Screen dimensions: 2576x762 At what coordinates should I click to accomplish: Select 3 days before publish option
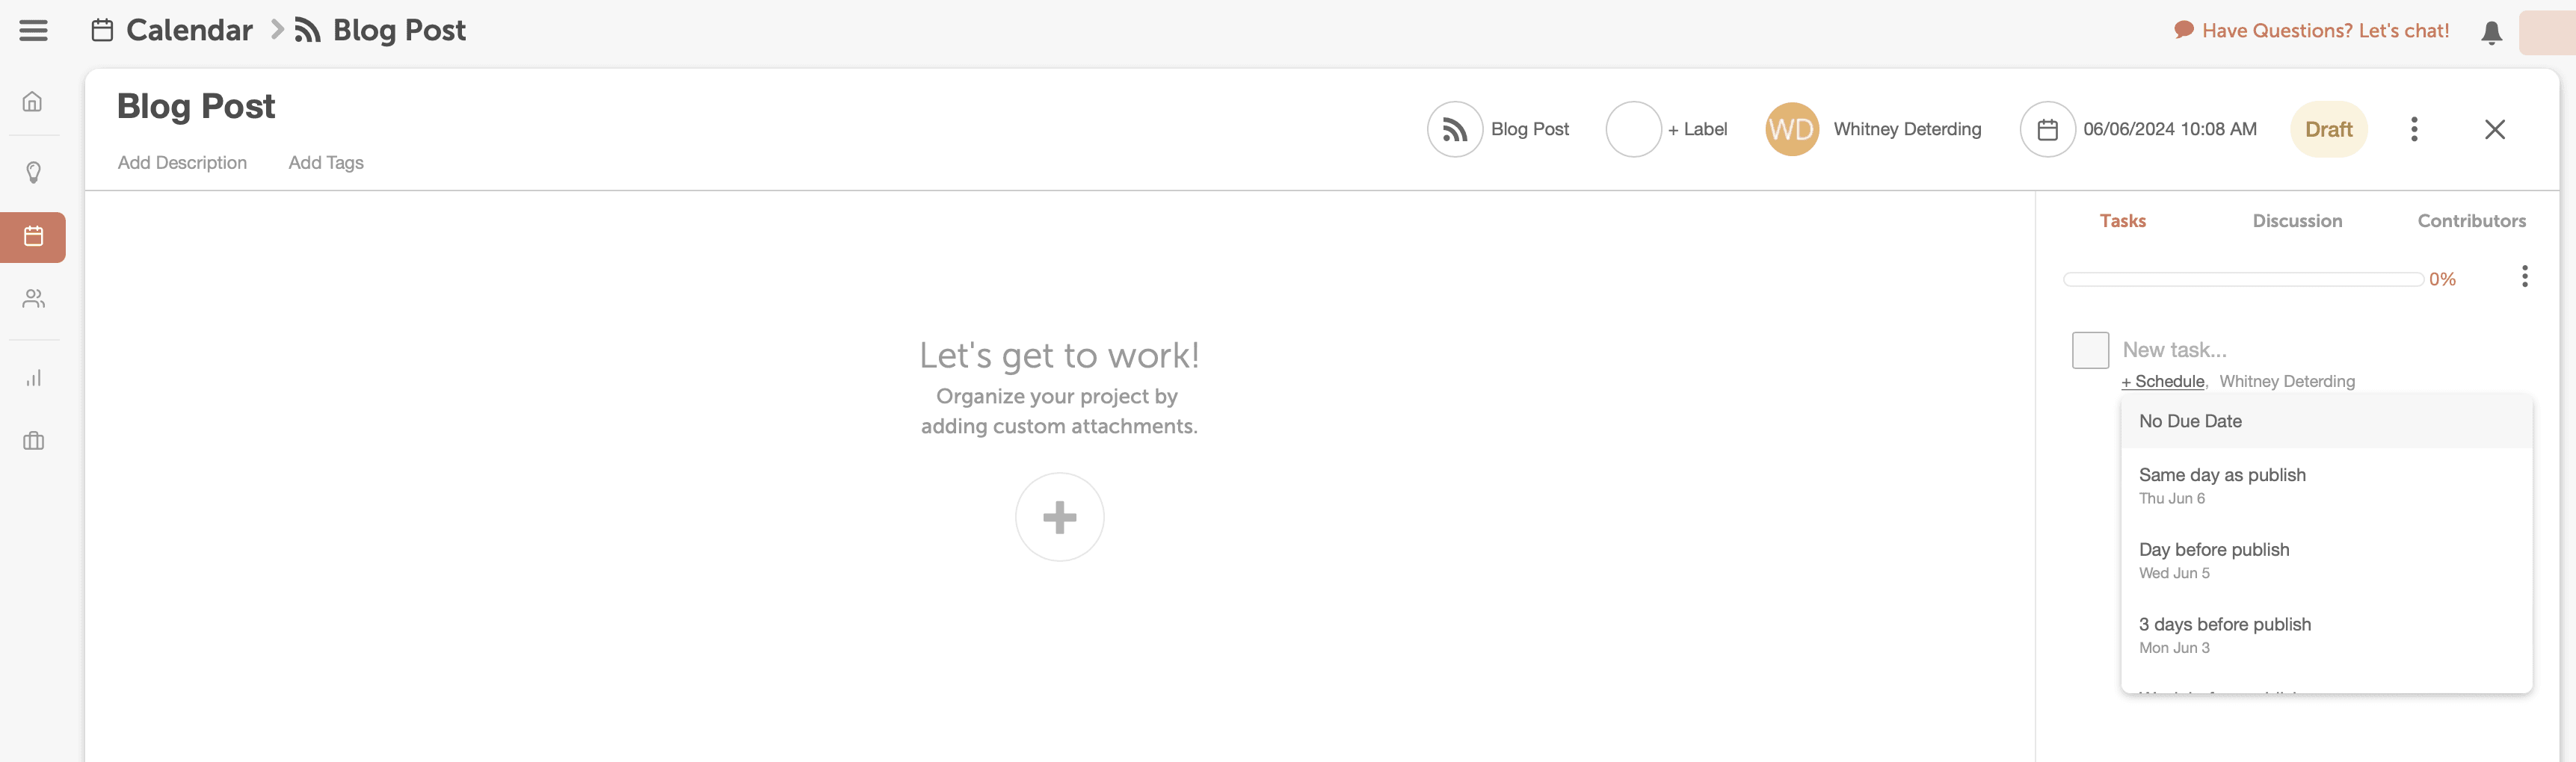click(2326, 635)
